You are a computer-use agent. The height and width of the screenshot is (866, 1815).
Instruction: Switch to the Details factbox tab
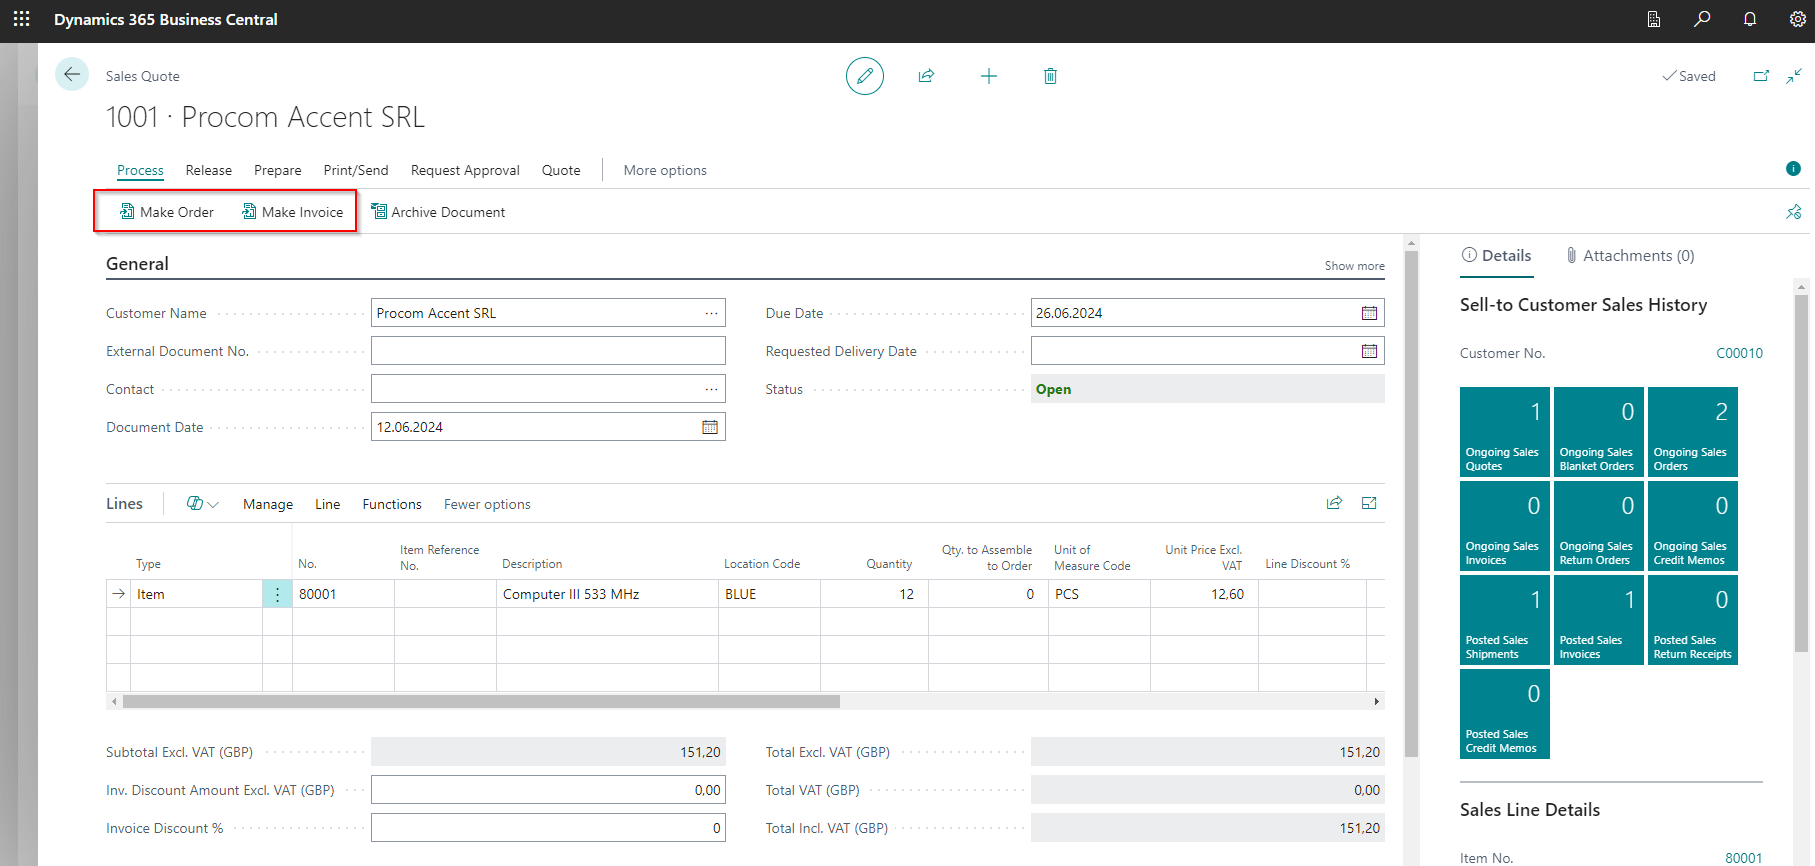(x=1496, y=255)
